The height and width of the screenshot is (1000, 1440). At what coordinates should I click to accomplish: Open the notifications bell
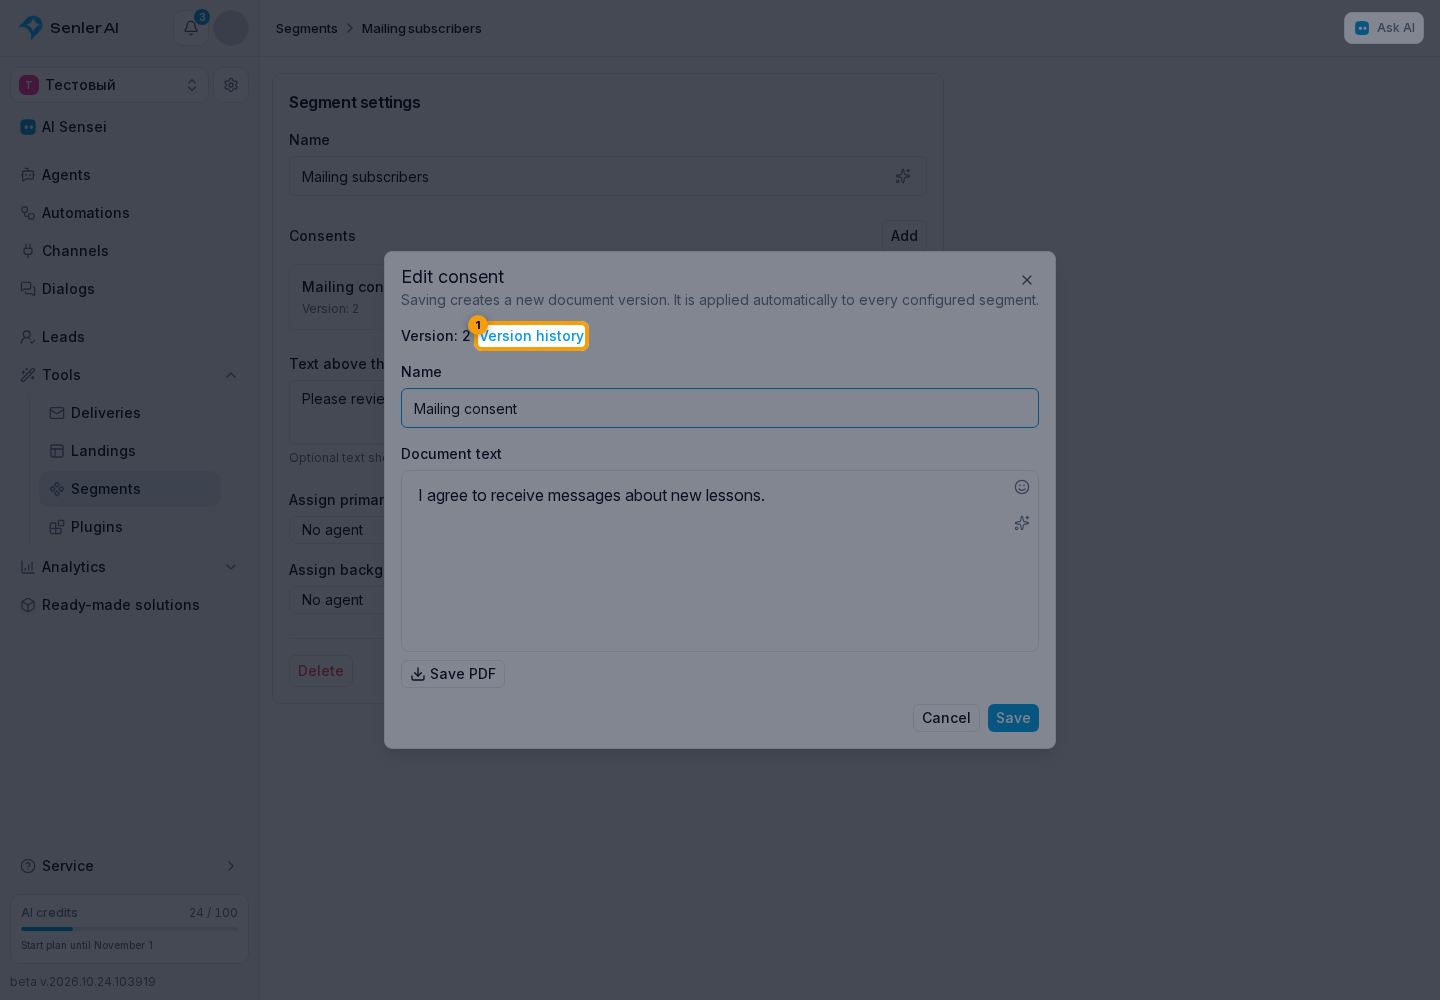click(191, 28)
